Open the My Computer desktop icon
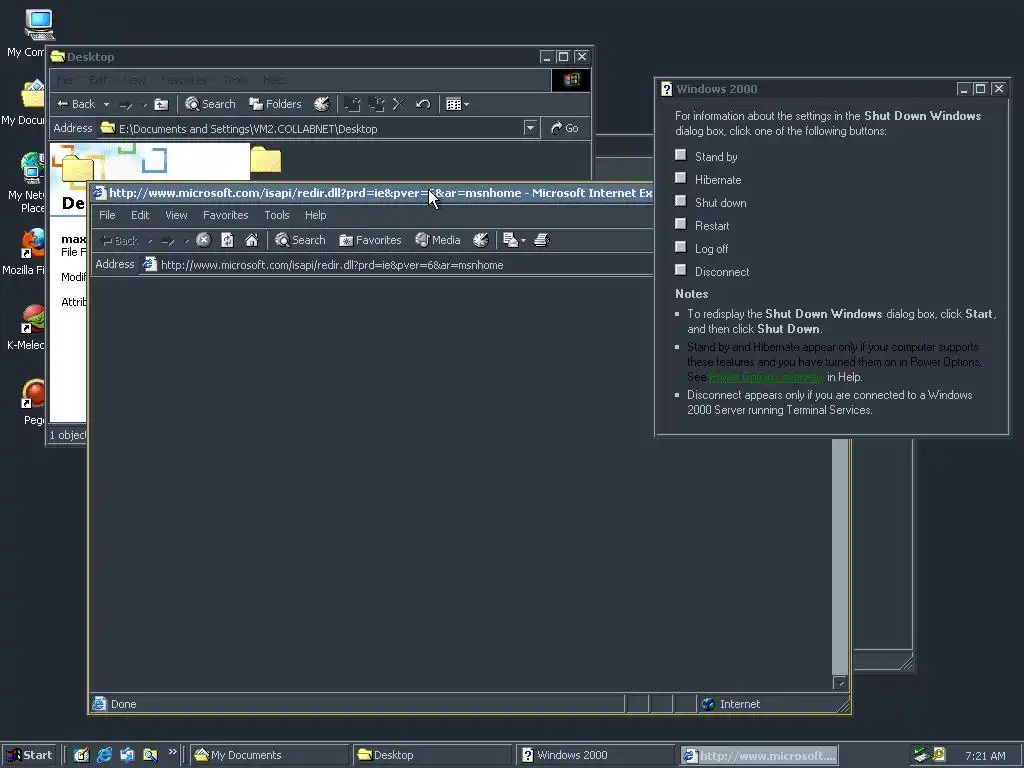 [x=39, y=26]
